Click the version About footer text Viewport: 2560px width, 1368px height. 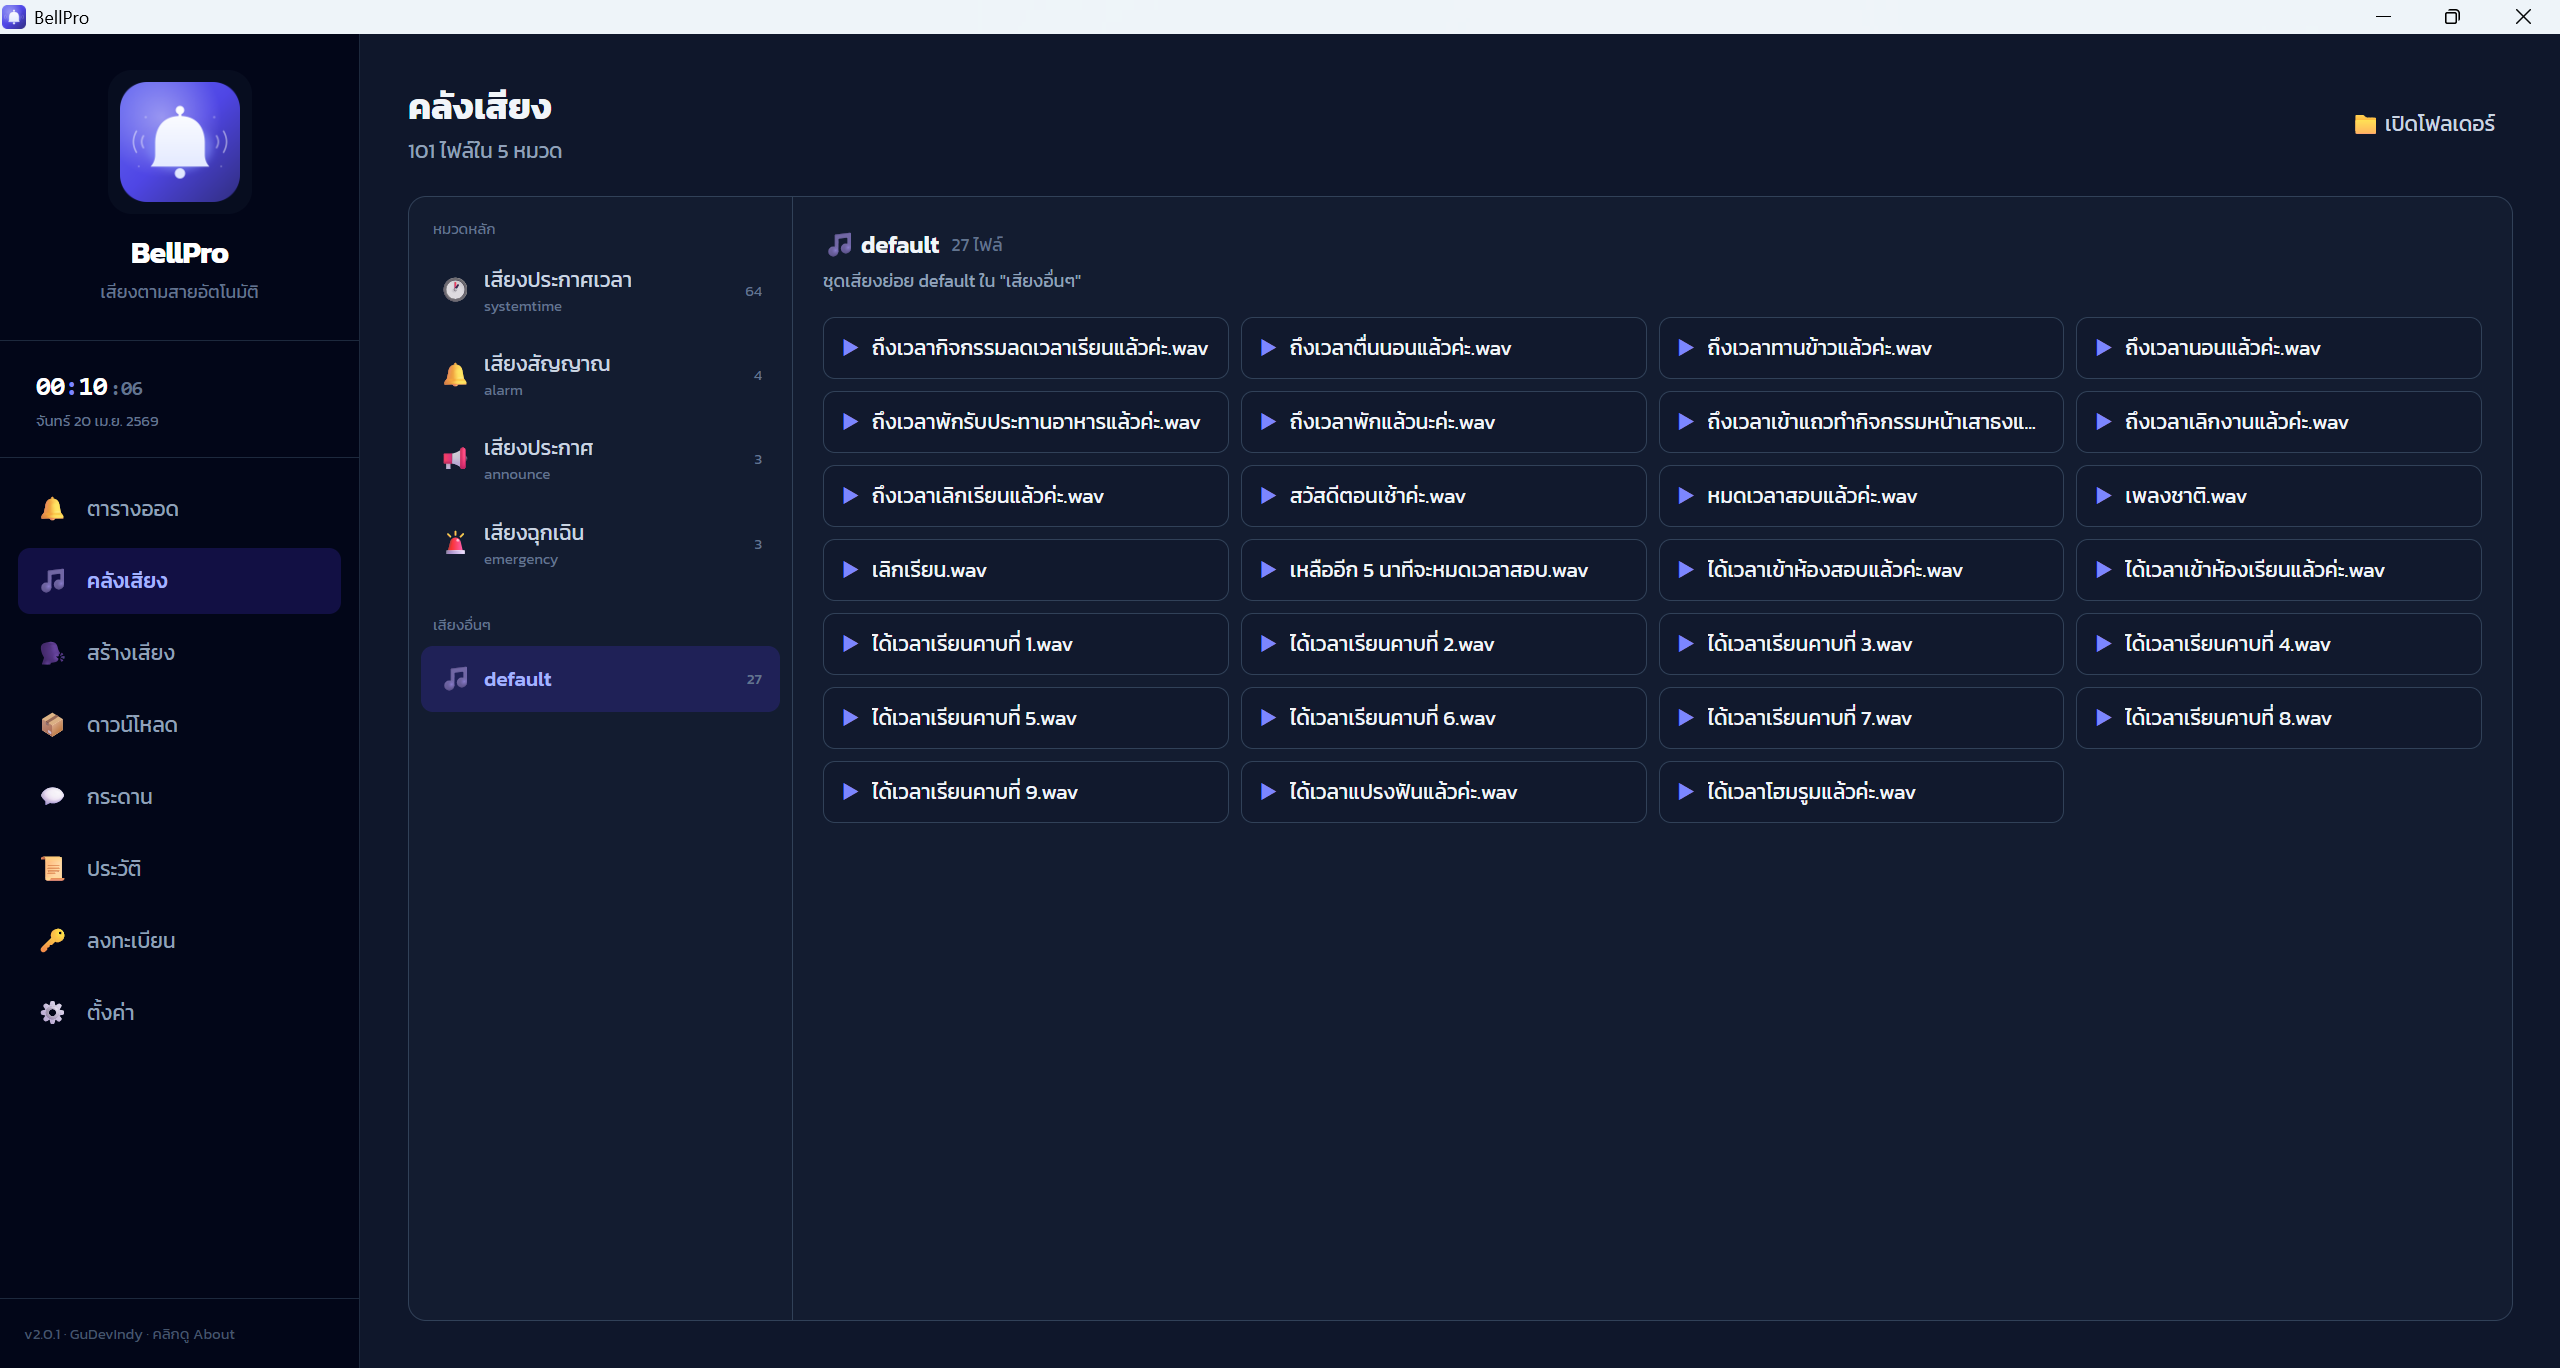pos(130,1334)
